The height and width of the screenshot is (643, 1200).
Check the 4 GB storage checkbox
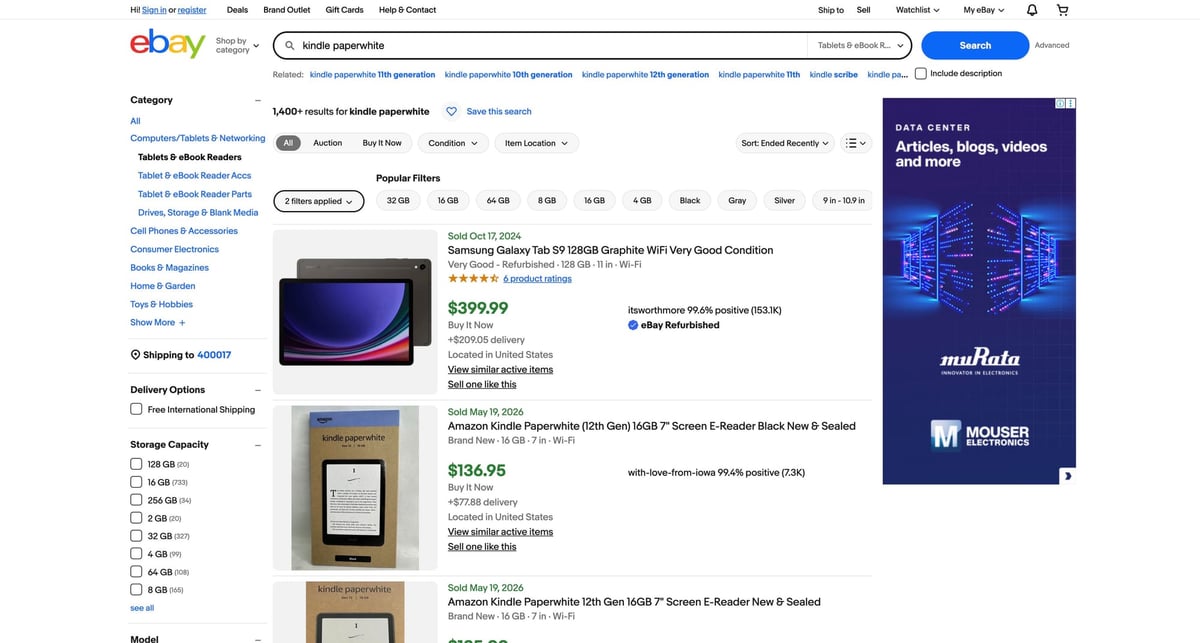point(136,554)
